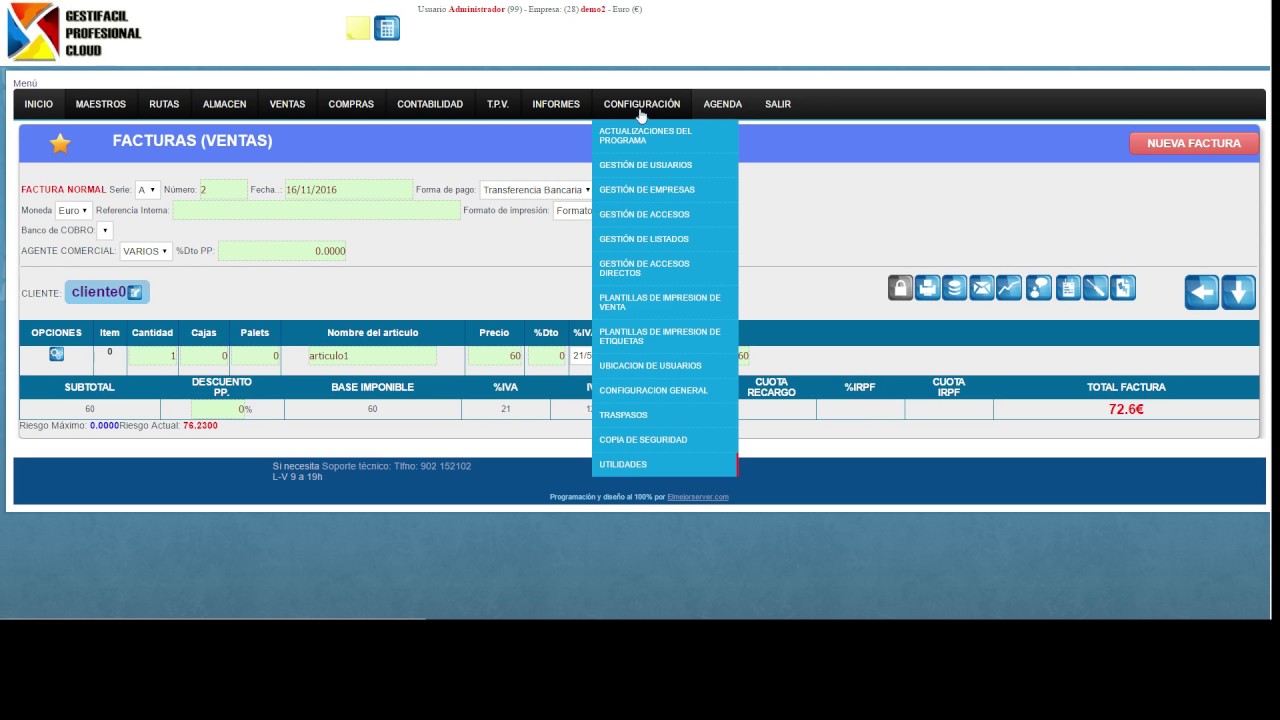This screenshot has height=720, width=1280.
Task: Open the RUTAS menu
Action: click(x=164, y=104)
